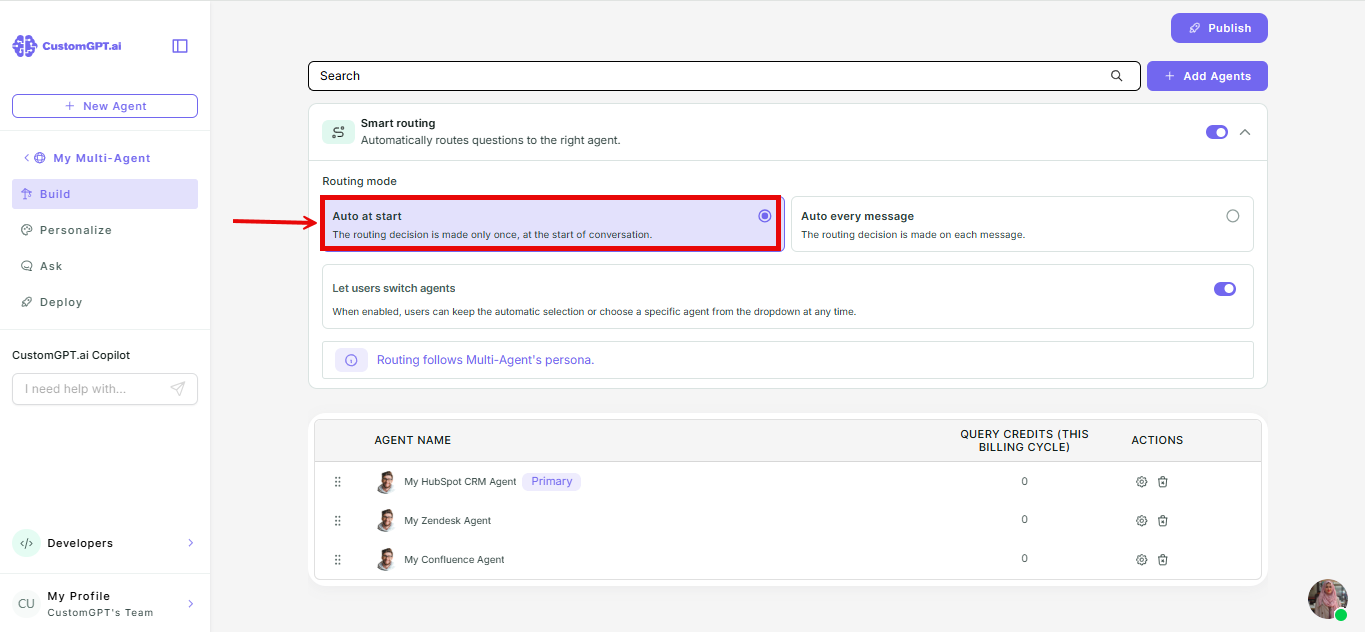This screenshot has width=1365, height=632.
Task: Click the CustomGPT.ai Copilot heading
Action: coord(71,355)
